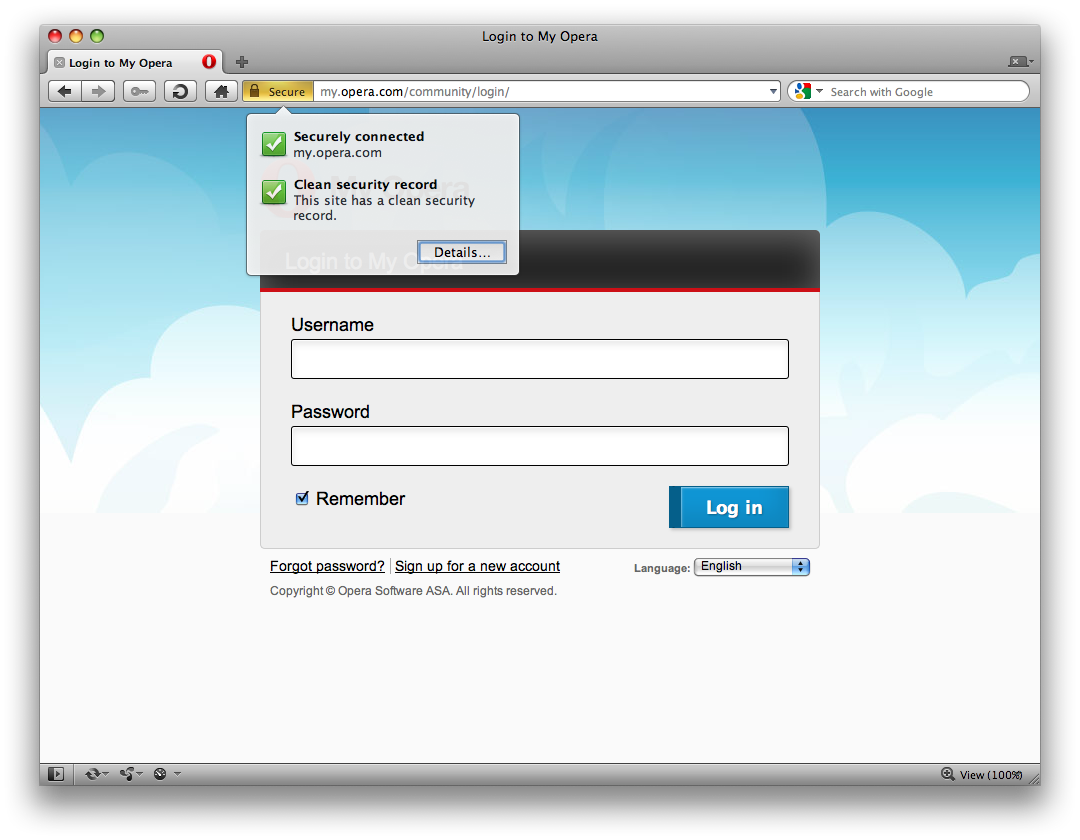1080x840 pixels.
Task: Uncheck the Remember checkbox
Action: coord(302,499)
